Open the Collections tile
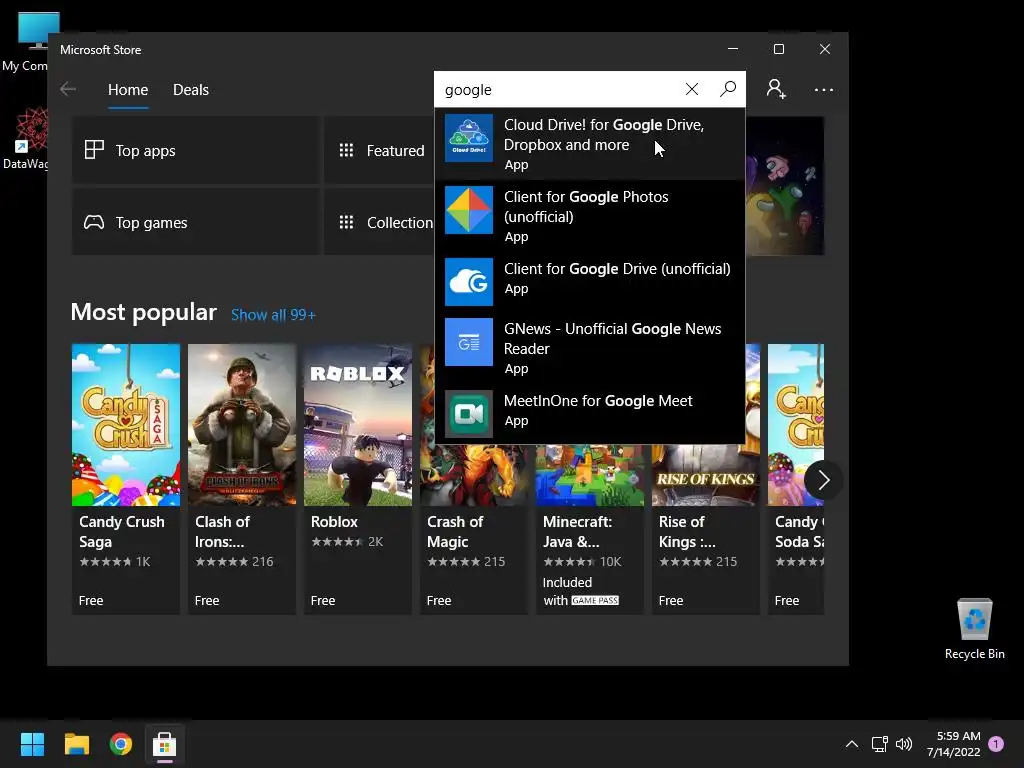This screenshot has width=1024, height=768. 379,222
